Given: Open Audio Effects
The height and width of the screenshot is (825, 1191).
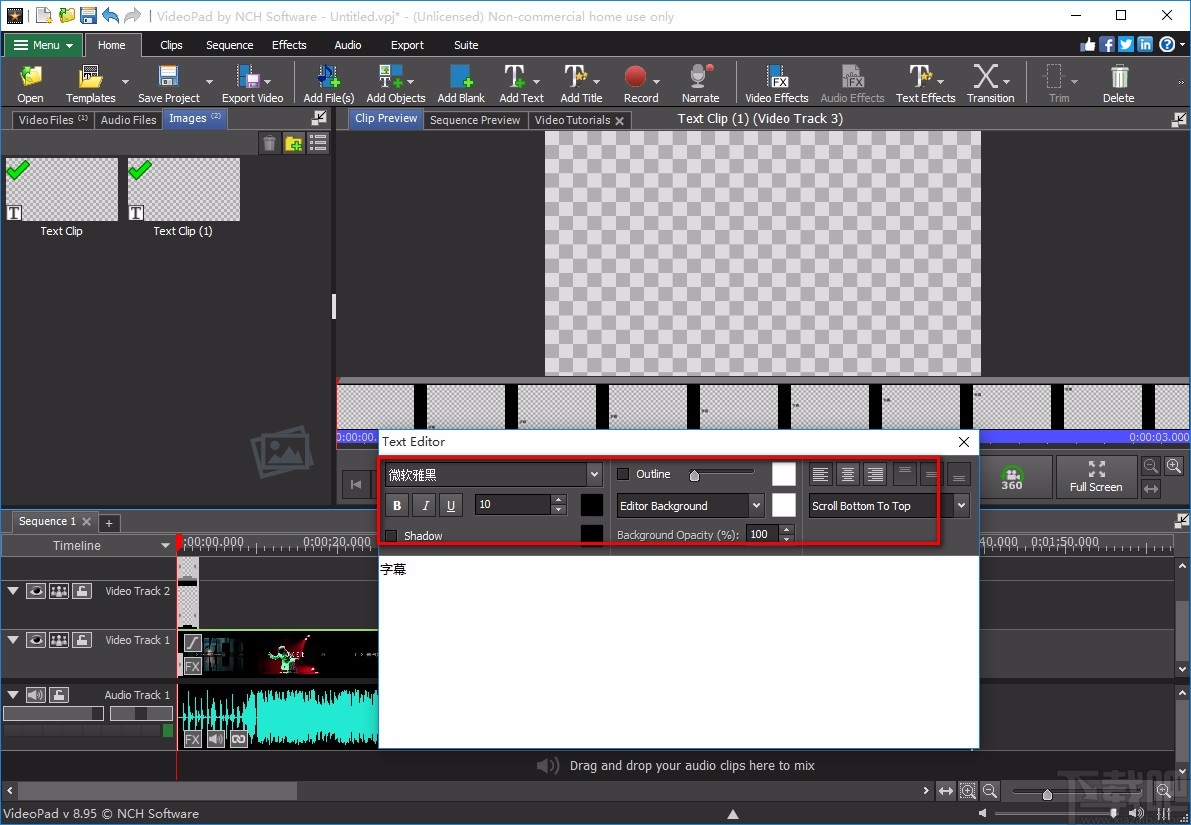Looking at the screenshot, I should coord(851,82).
